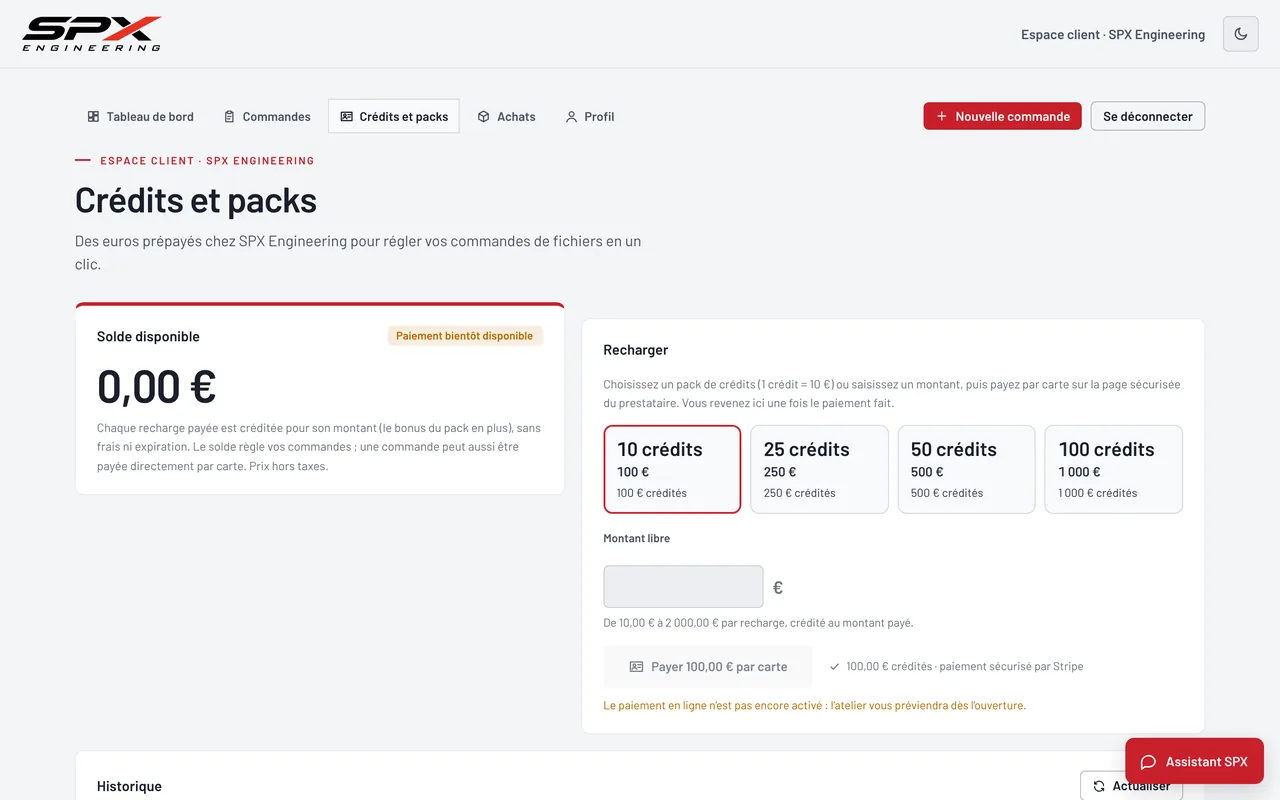Choose the 25 crédits pack
Screen dimensions: 1280x800
point(819,469)
